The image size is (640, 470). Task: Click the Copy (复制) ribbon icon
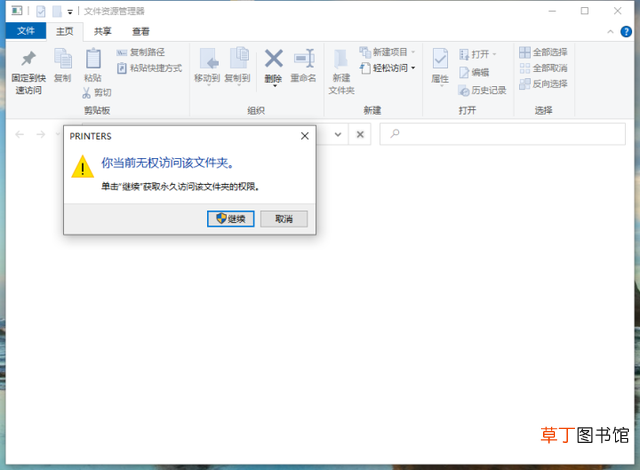pyautogui.click(x=62, y=59)
